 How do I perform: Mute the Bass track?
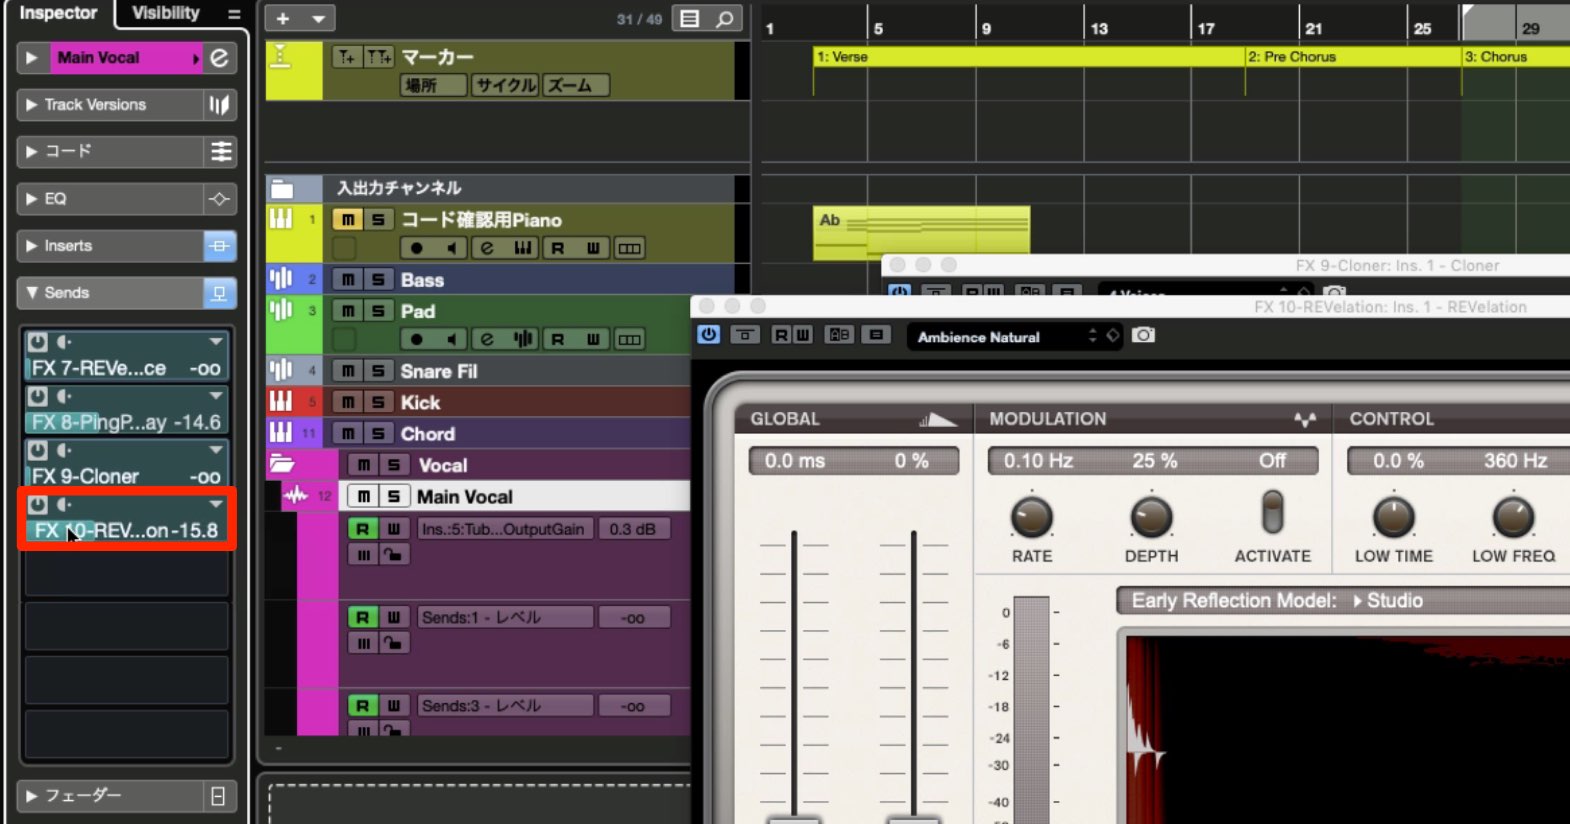pos(347,280)
